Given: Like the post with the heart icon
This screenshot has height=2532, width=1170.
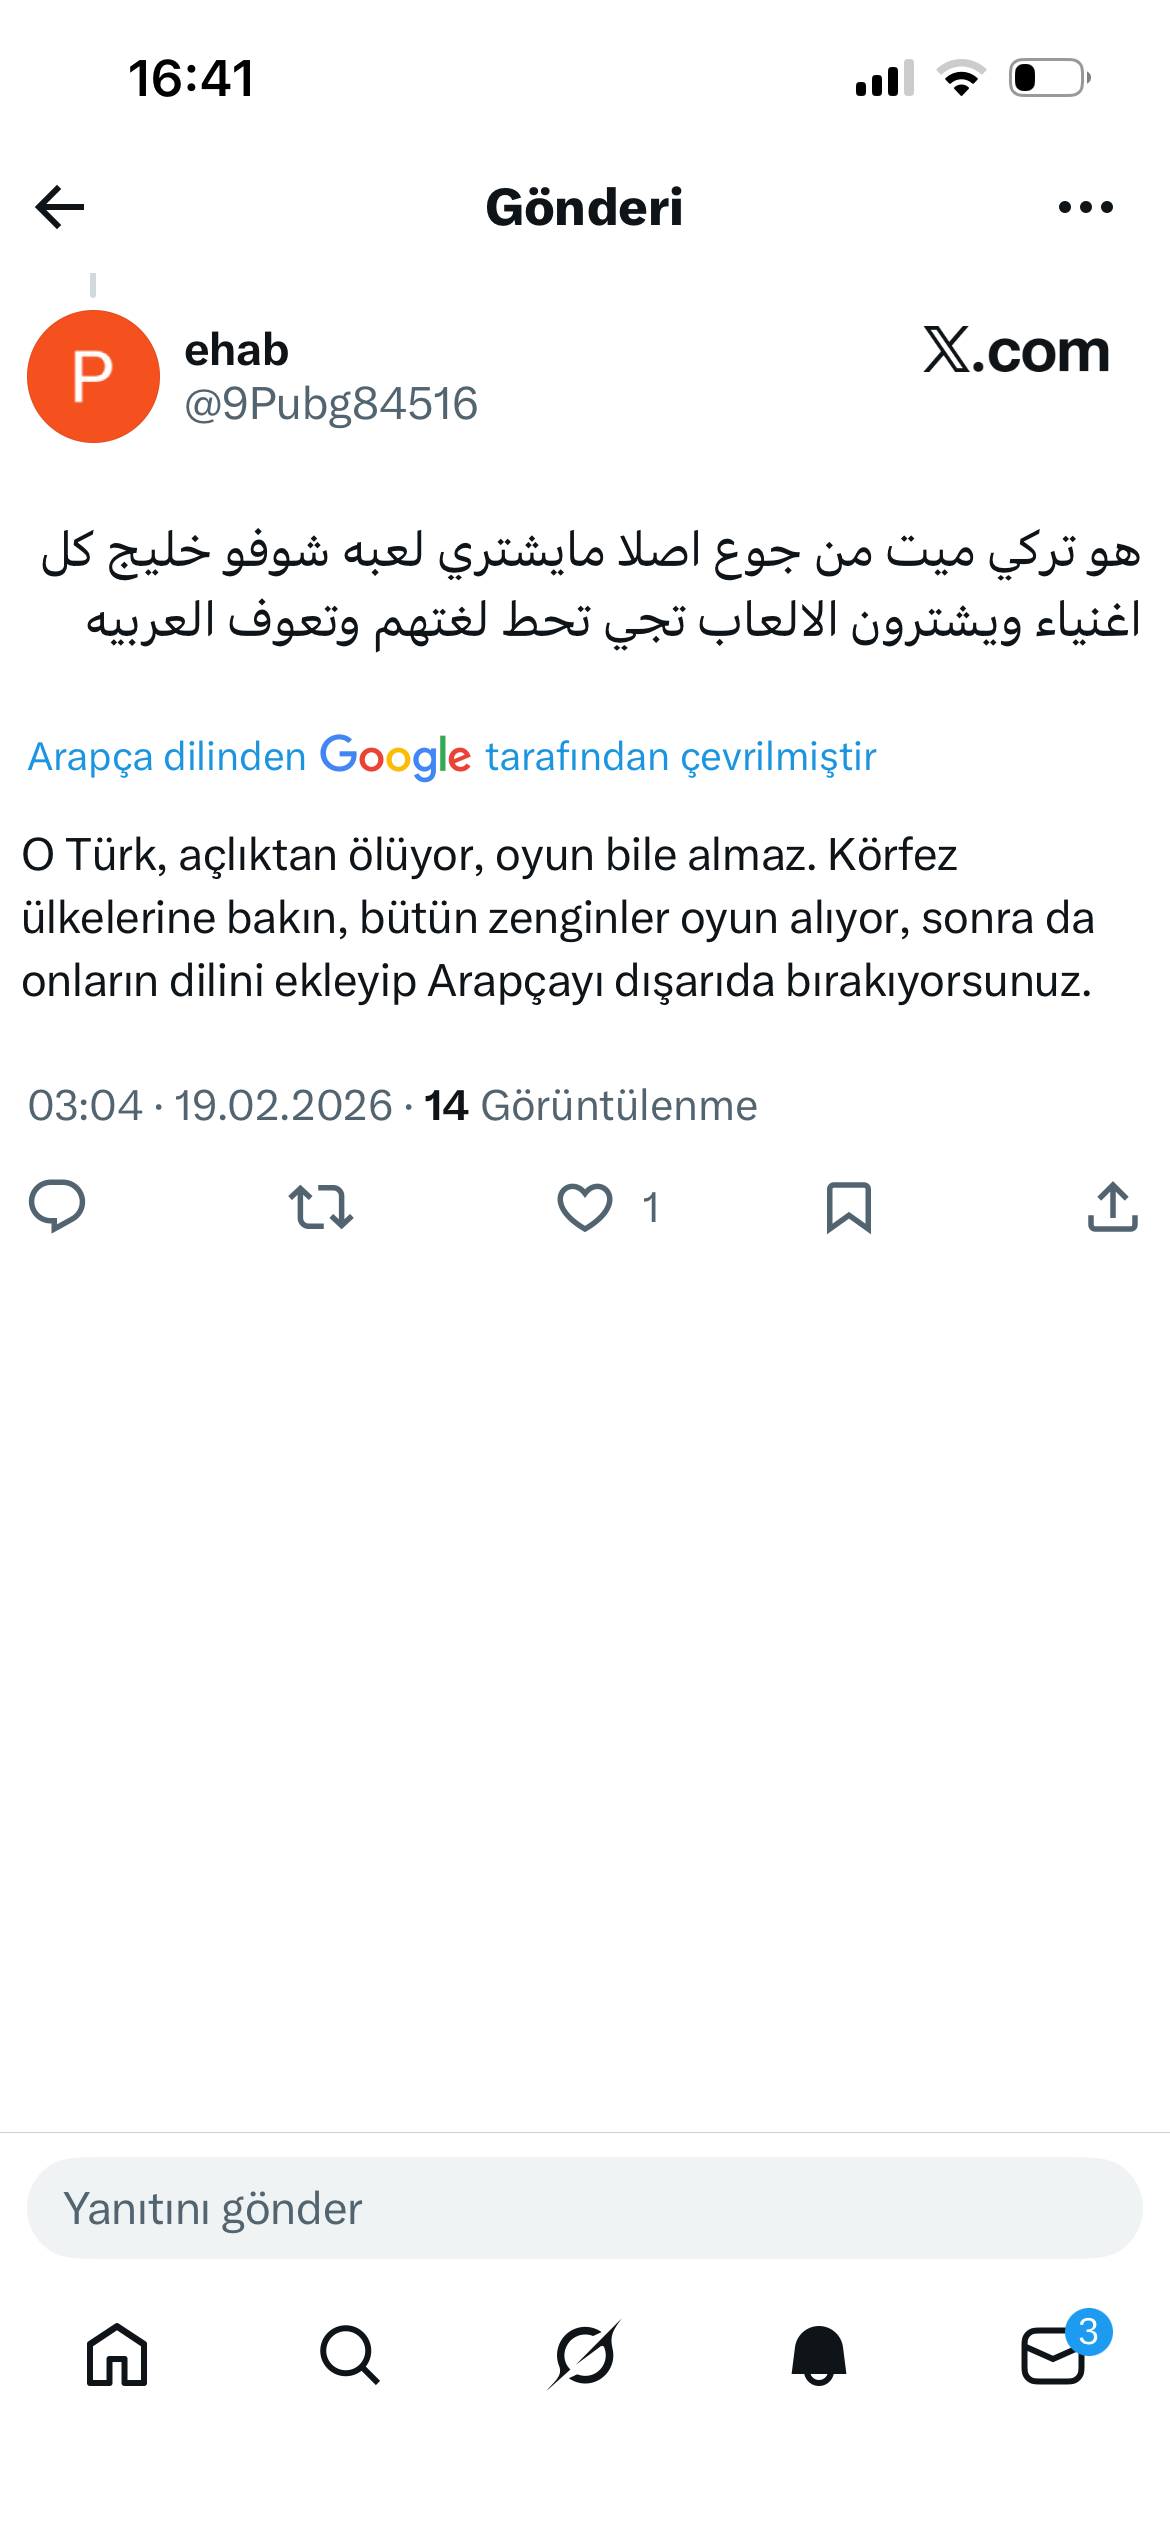Looking at the screenshot, I should click(585, 1207).
